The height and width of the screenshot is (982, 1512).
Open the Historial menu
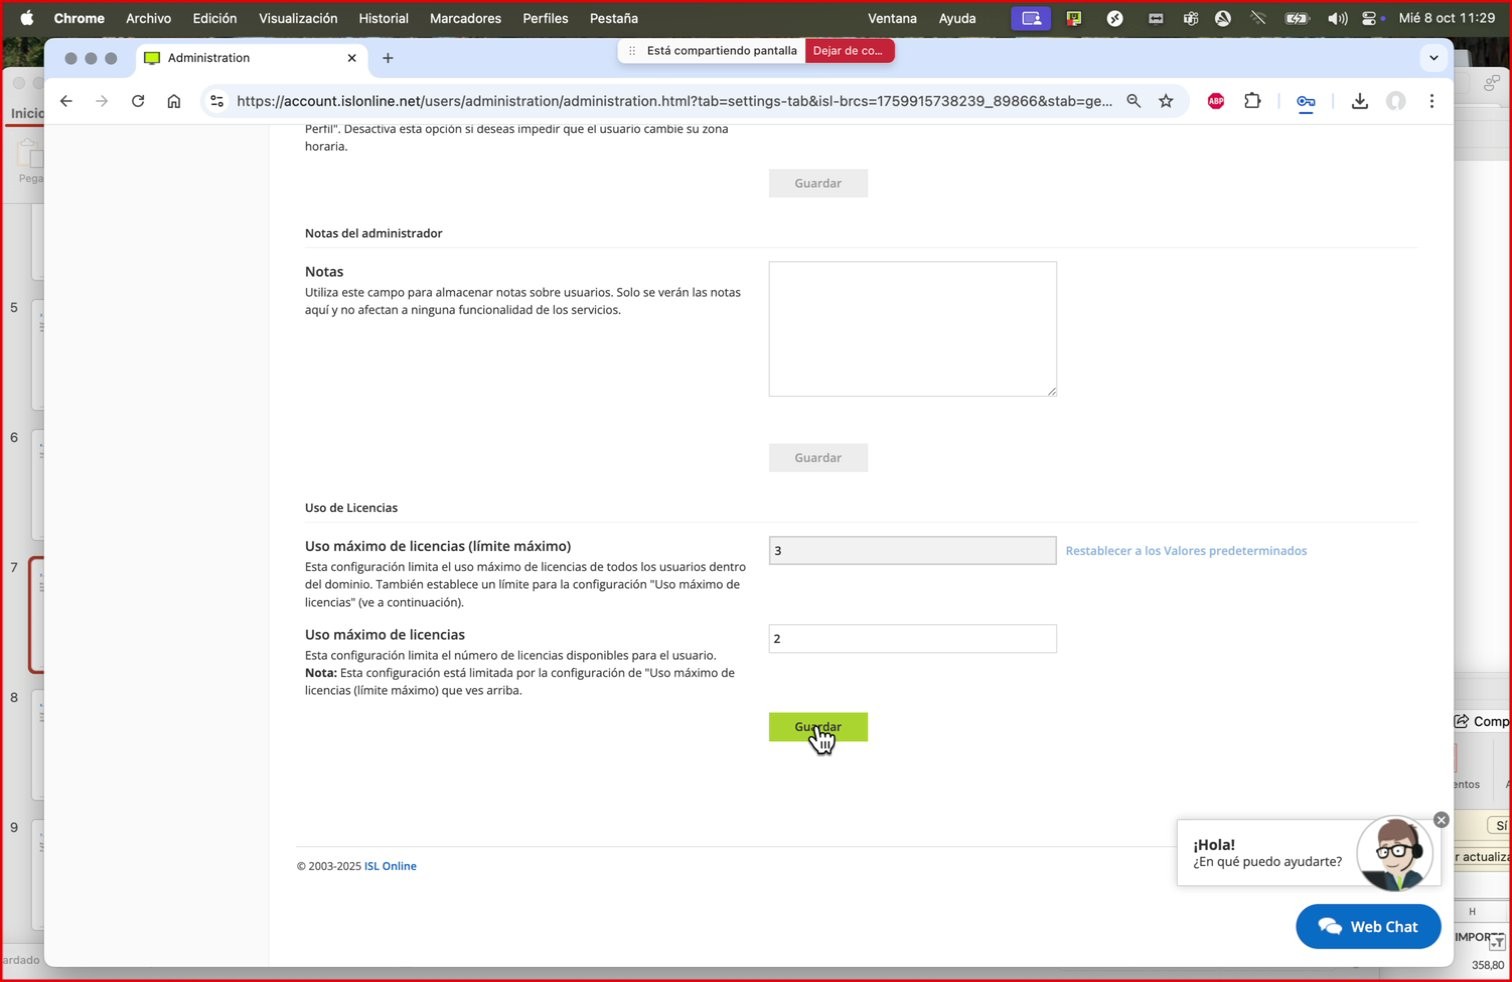(383, 18)
